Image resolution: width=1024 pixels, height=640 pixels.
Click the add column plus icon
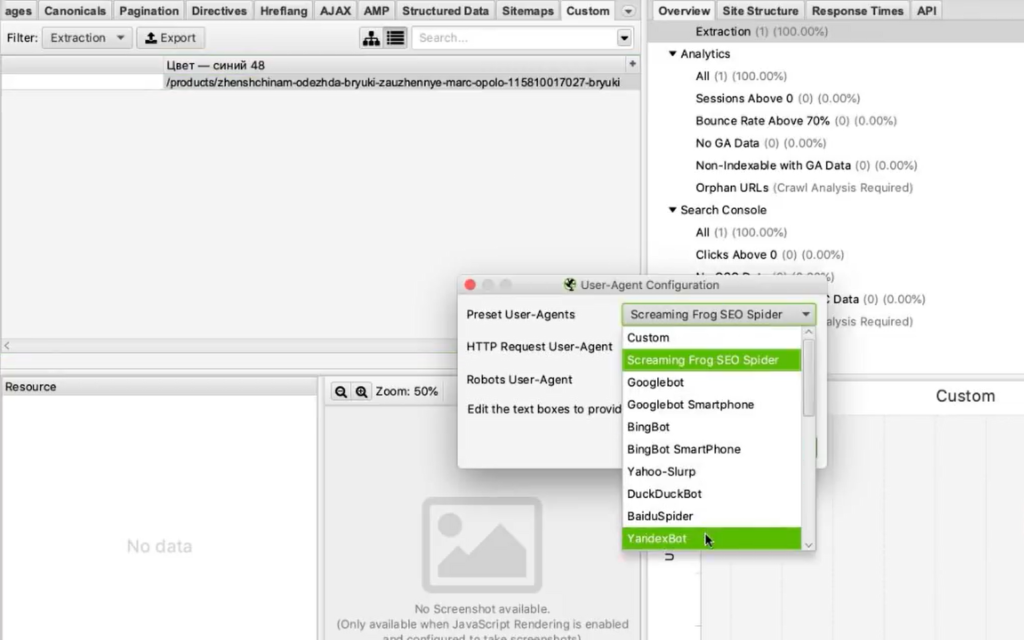631,64
